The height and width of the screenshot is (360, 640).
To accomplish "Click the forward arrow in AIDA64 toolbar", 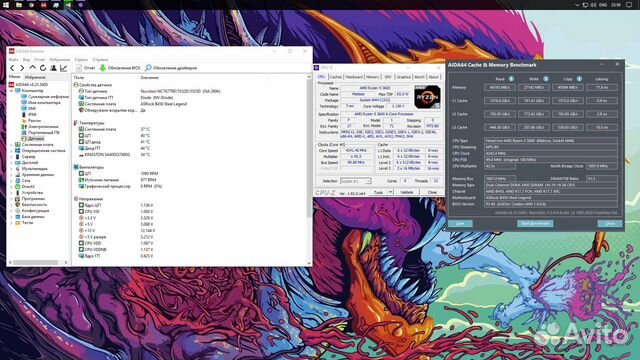I will coord(22,68).
